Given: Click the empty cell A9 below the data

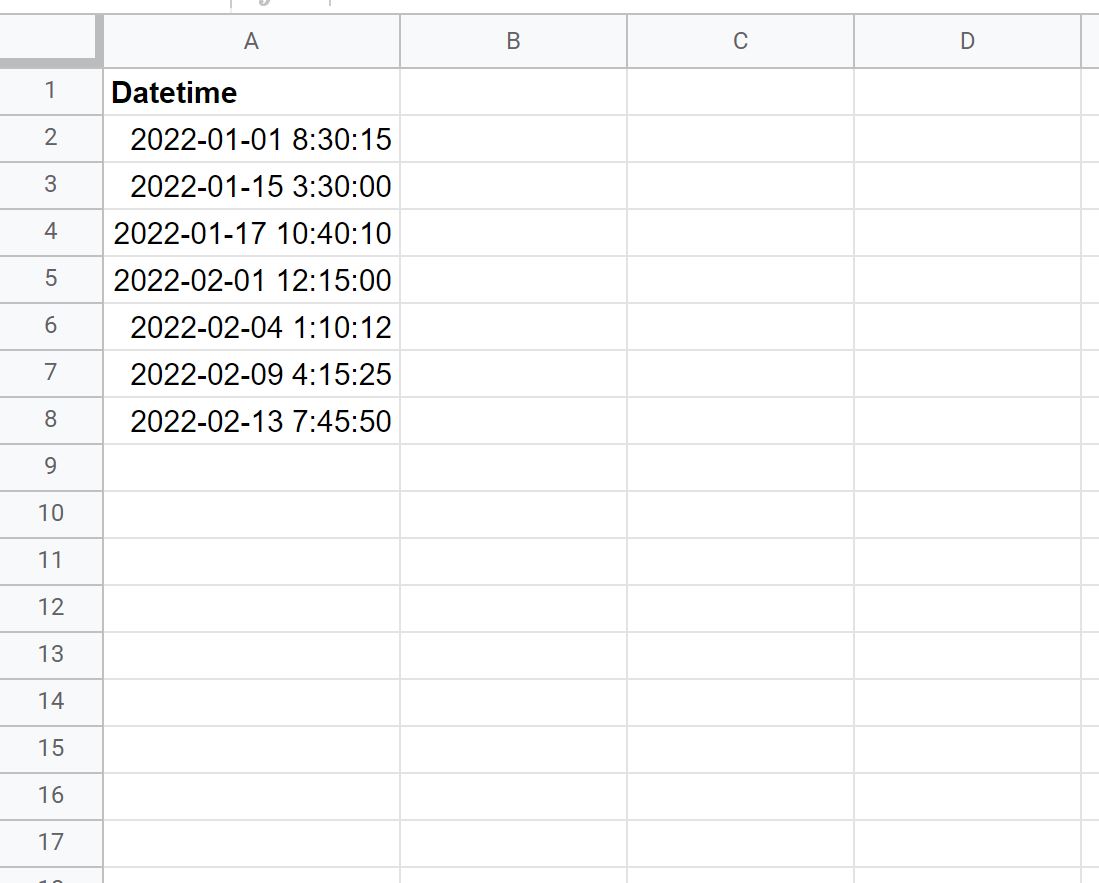Looking at the screenshot, I should click(x=251, y=466).
